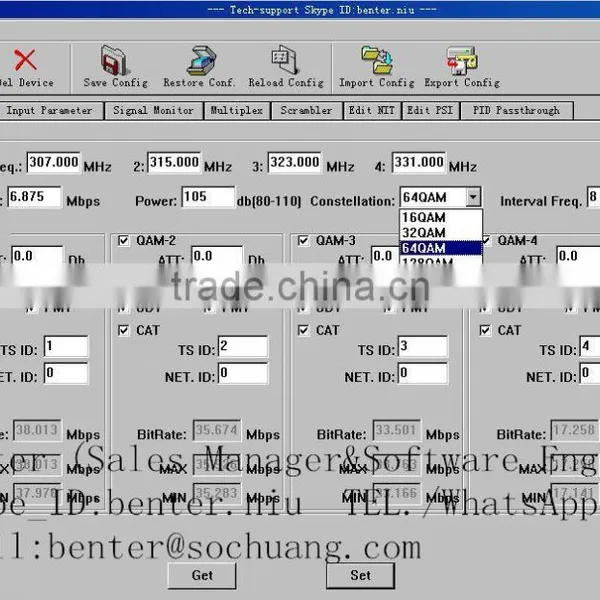
Task: Click frequency field 2 showing 315.000
Action: 174,162
